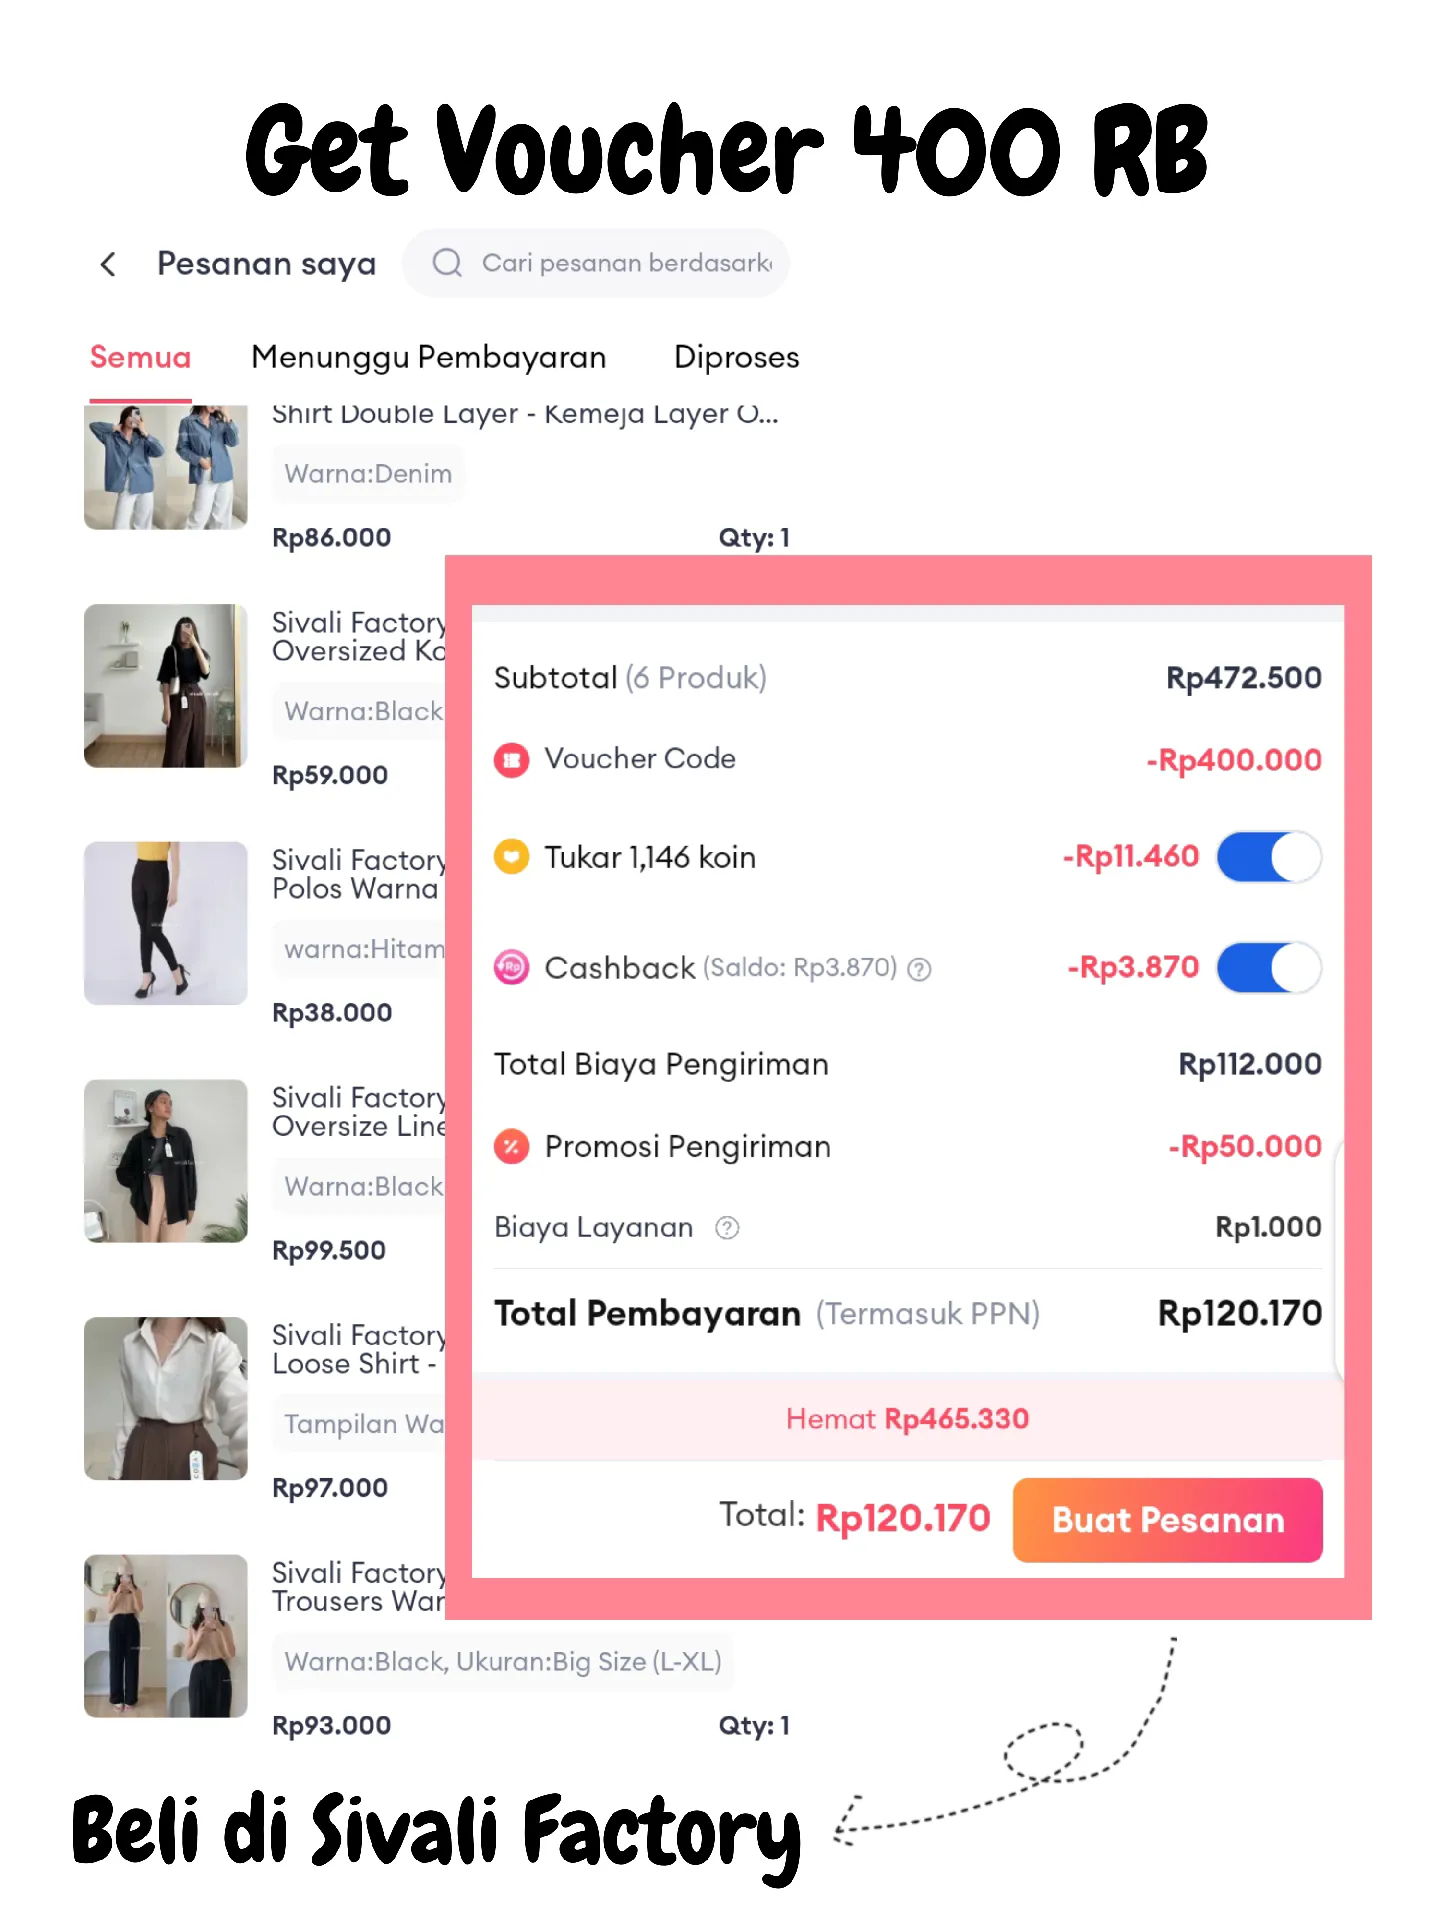Select the Warna:Denim variant chip

coord(368,474)
